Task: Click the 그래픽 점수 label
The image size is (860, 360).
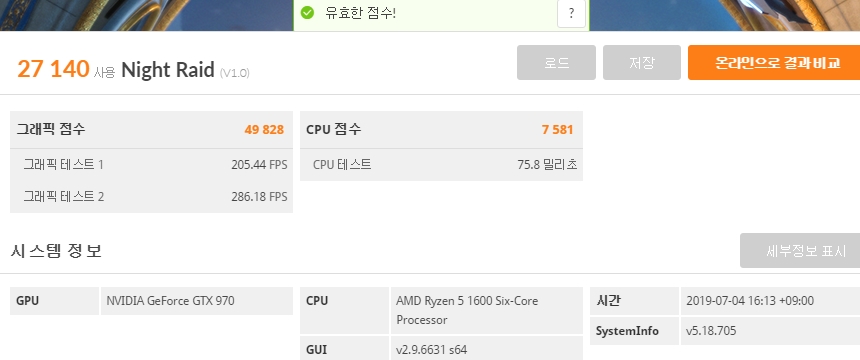Action: click(50, 130)
